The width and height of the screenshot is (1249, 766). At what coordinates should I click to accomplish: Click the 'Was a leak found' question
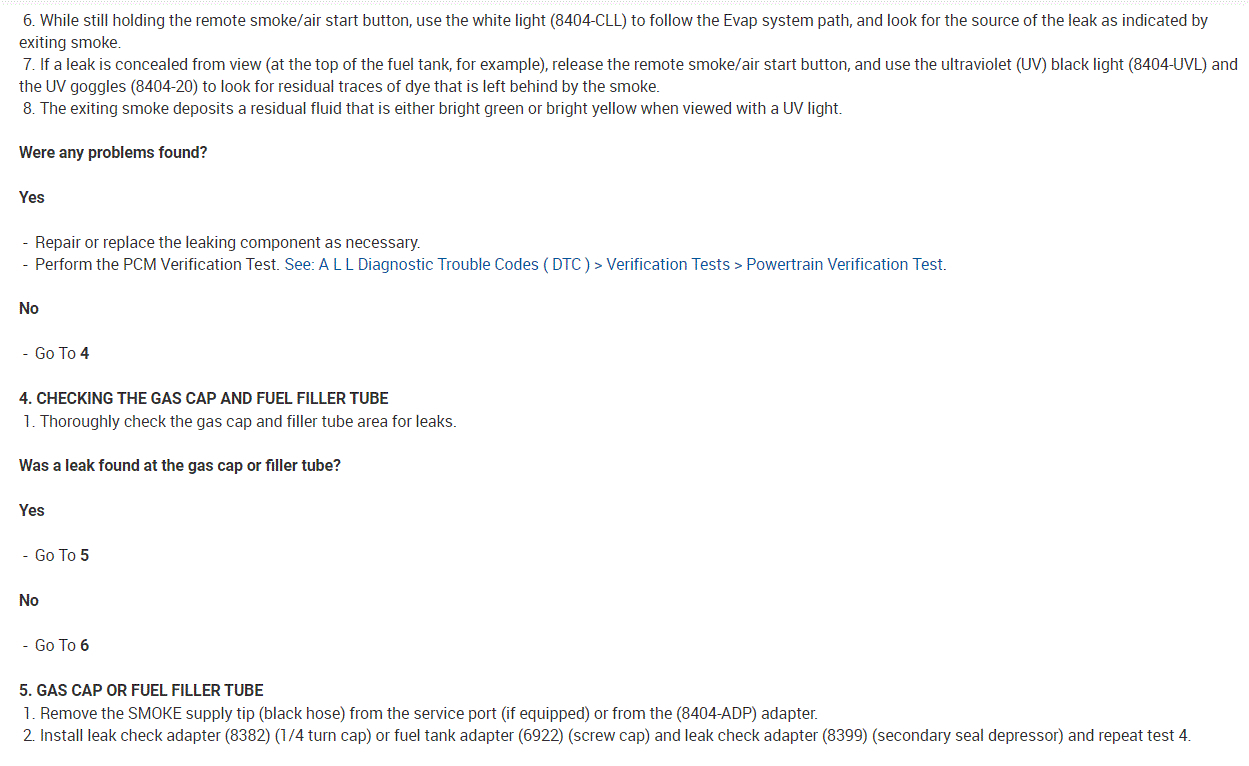(x=180, y=466)
